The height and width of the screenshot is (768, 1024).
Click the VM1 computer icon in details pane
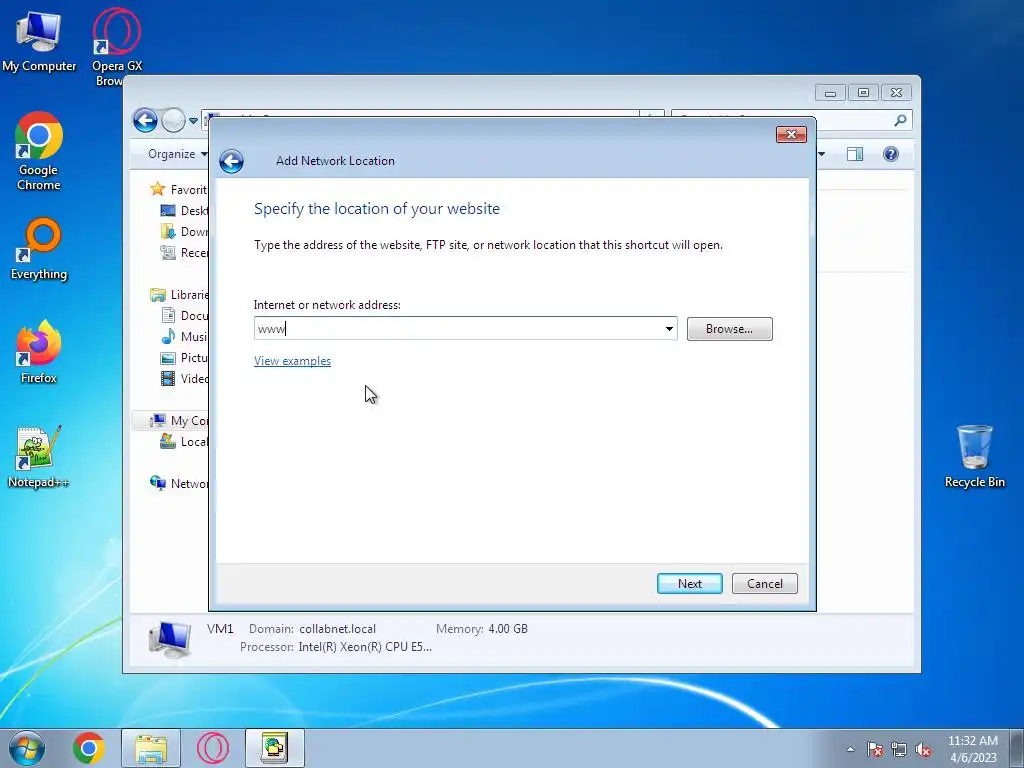pos(170,639)
